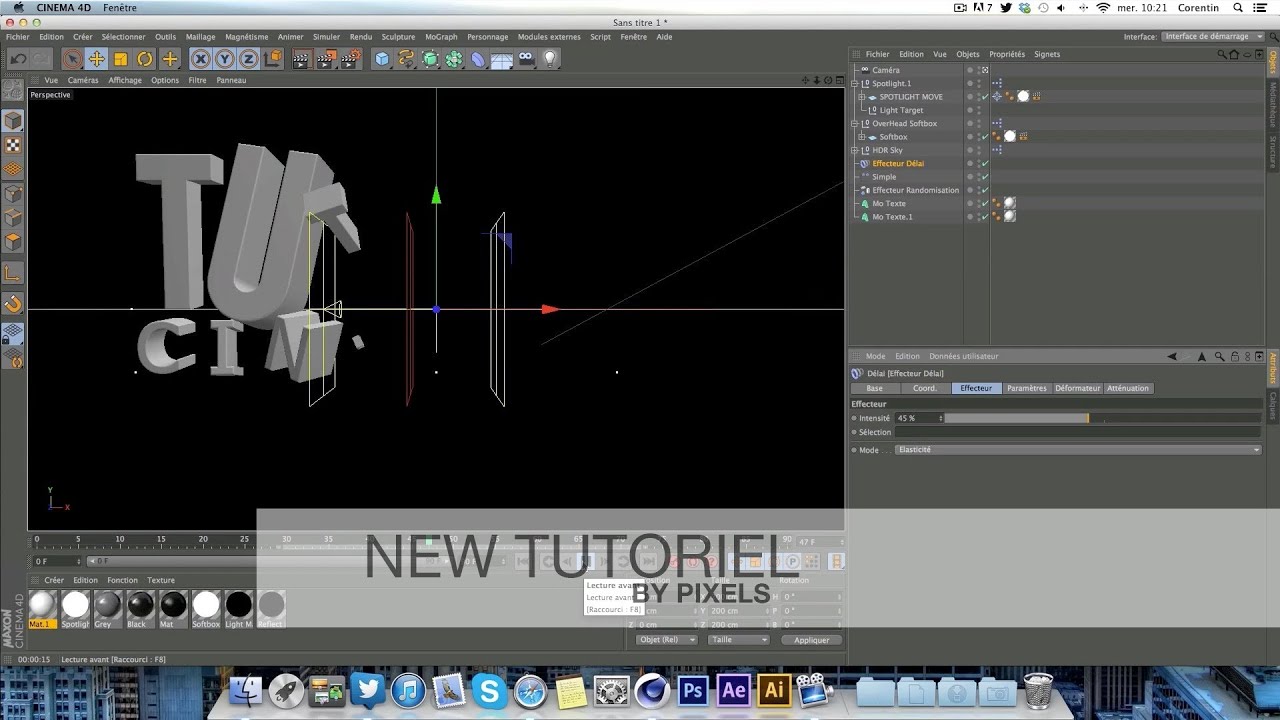Collapse the OverHead Softbox group

(854, 124)
